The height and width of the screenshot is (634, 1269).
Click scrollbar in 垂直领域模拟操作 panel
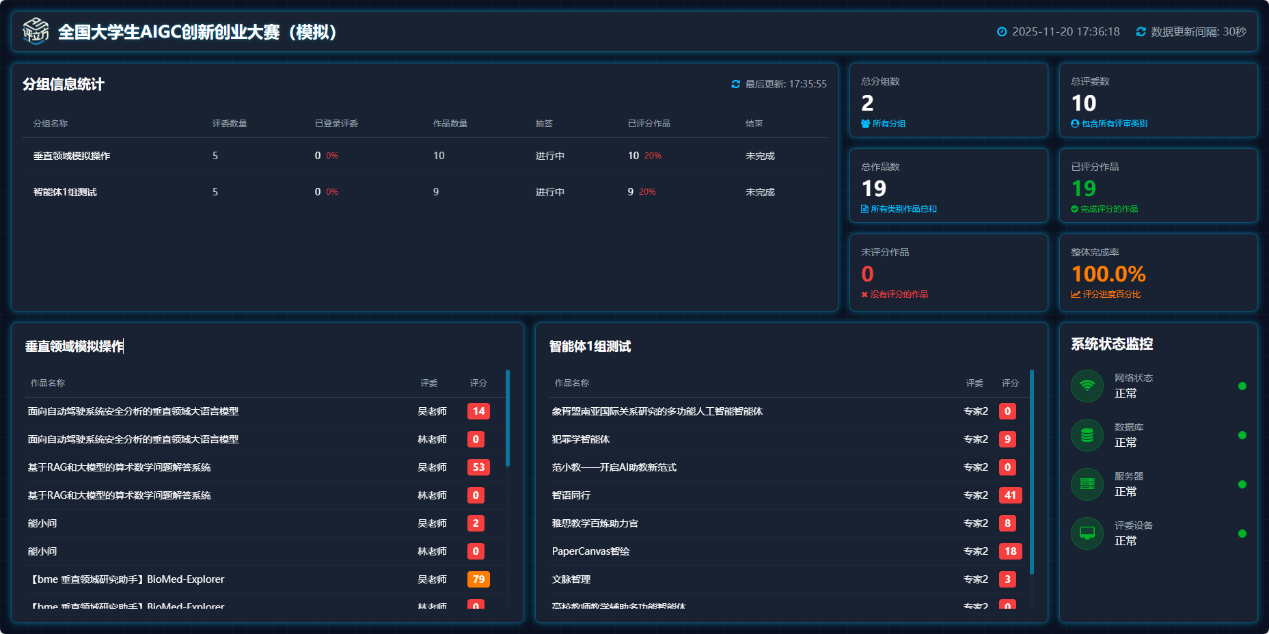[x=508, y=418]
